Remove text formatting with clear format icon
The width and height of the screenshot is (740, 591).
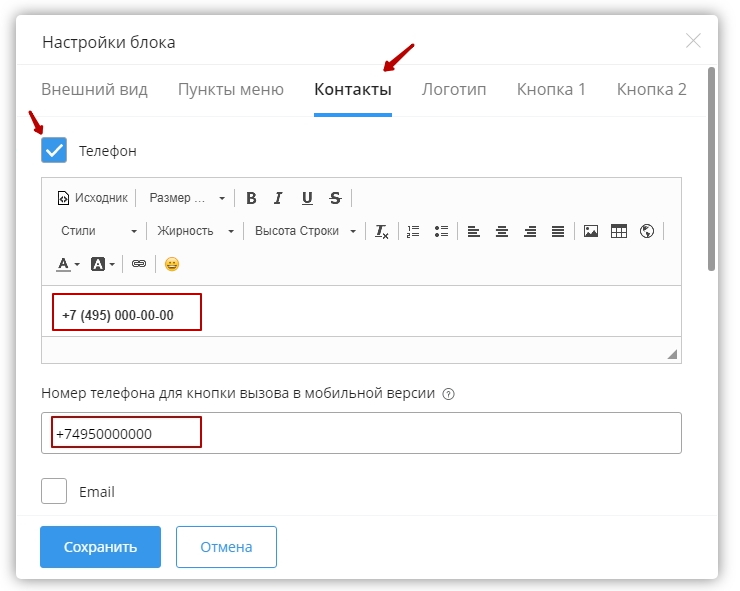pyautogui.click(x=381, y=231)
